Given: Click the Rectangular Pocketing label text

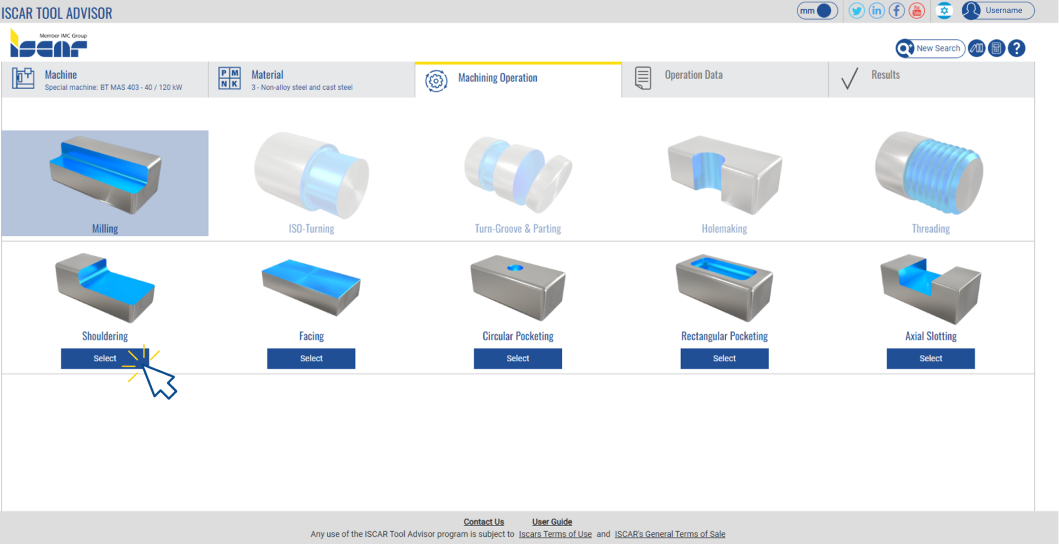Looking at the screenshot, I should point(725,336).
